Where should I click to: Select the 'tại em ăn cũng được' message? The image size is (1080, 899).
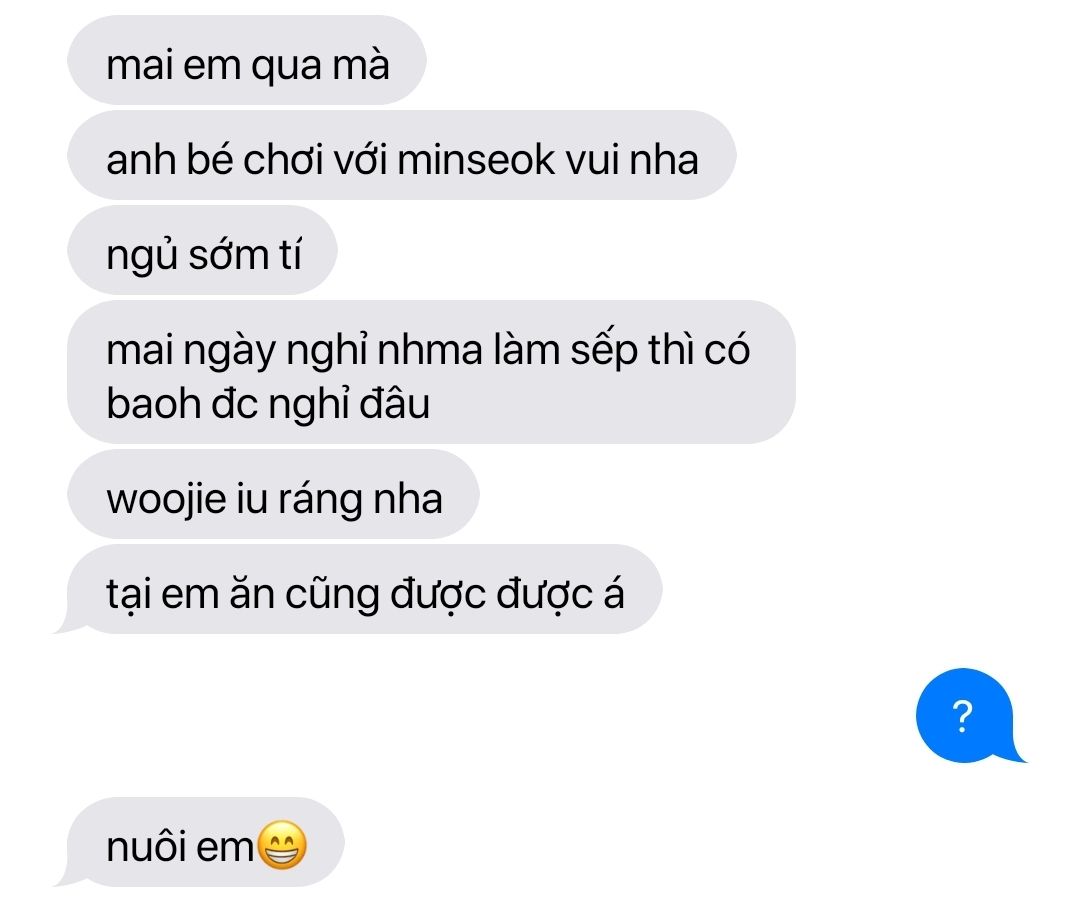(x=358, y=590)
